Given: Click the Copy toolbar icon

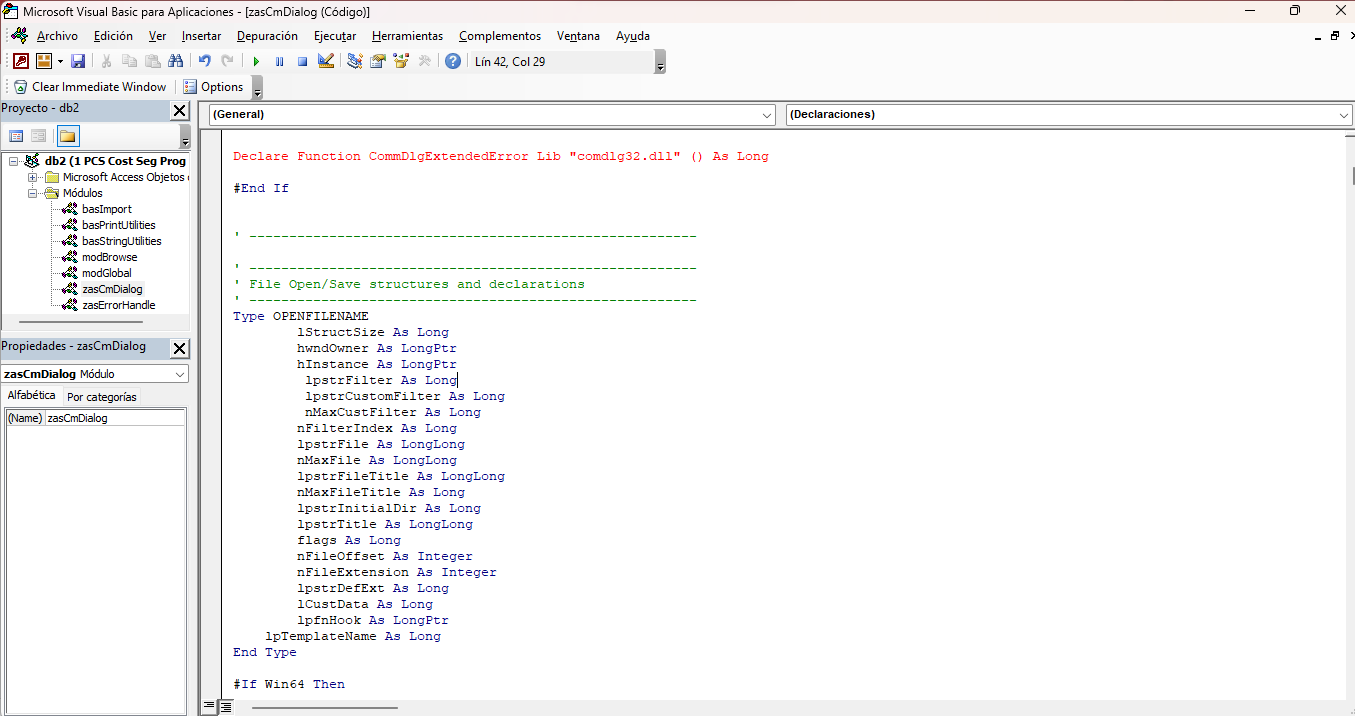Looking at the screenshot, I should tap(129, 61).
